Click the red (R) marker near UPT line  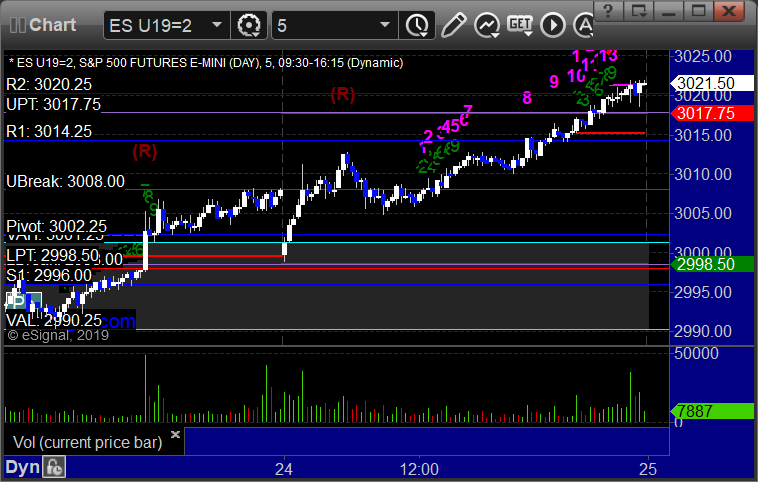click(x=343, y=94)
